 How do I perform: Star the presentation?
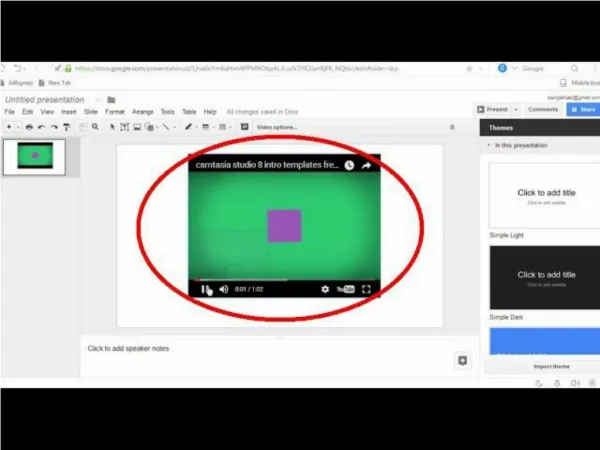click(98, 100)
